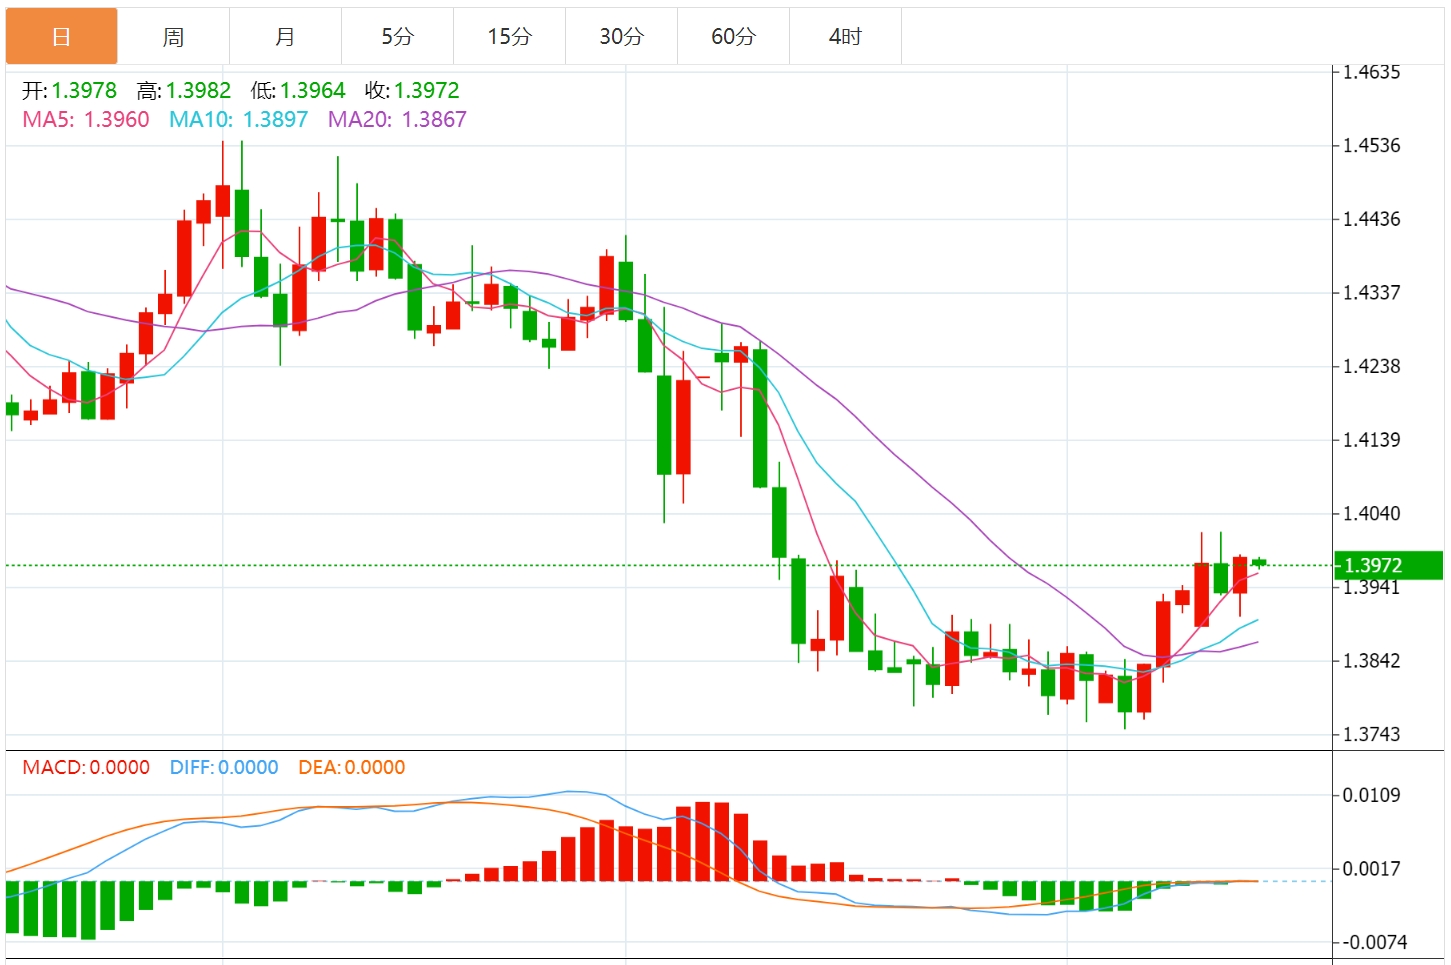Click the 1.4139 price axis label
Screen dimensions: 1451x965
[x=1371, y=440]
